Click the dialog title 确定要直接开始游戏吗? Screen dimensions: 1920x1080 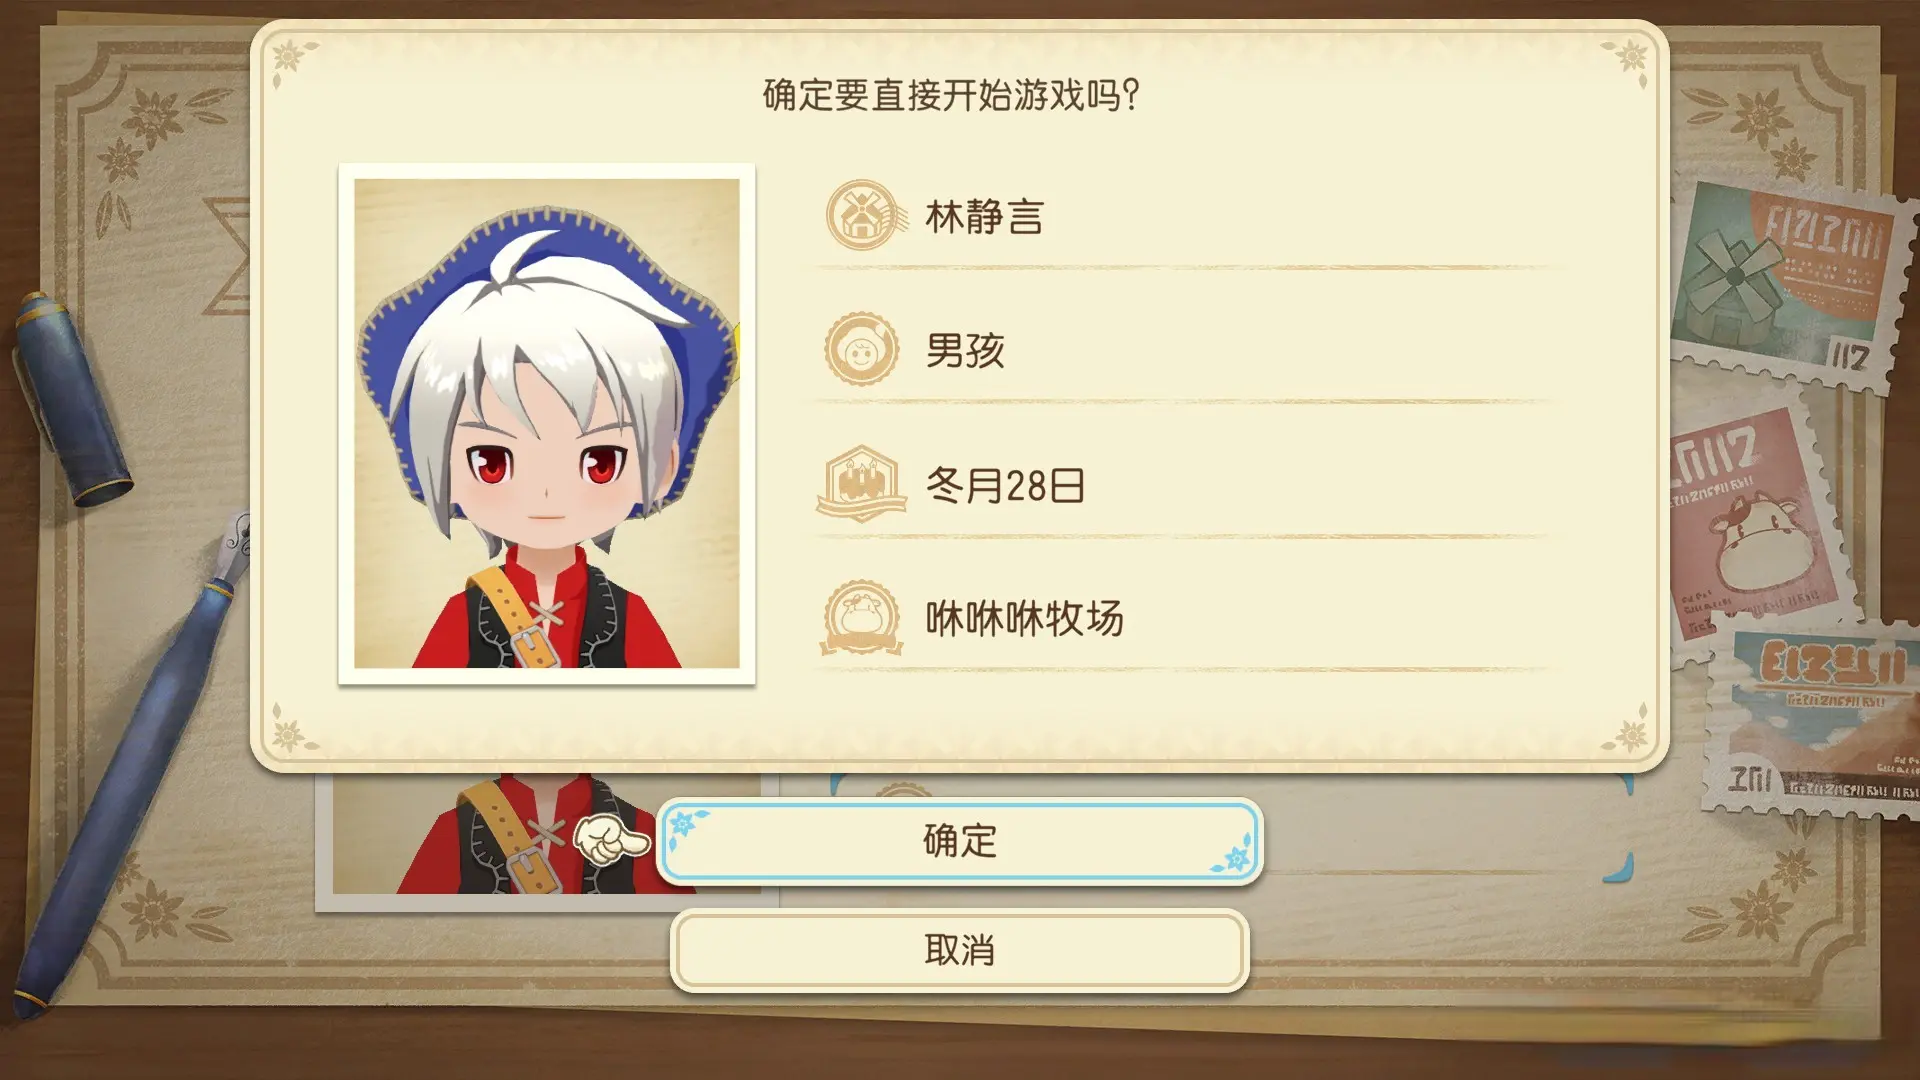951,95
